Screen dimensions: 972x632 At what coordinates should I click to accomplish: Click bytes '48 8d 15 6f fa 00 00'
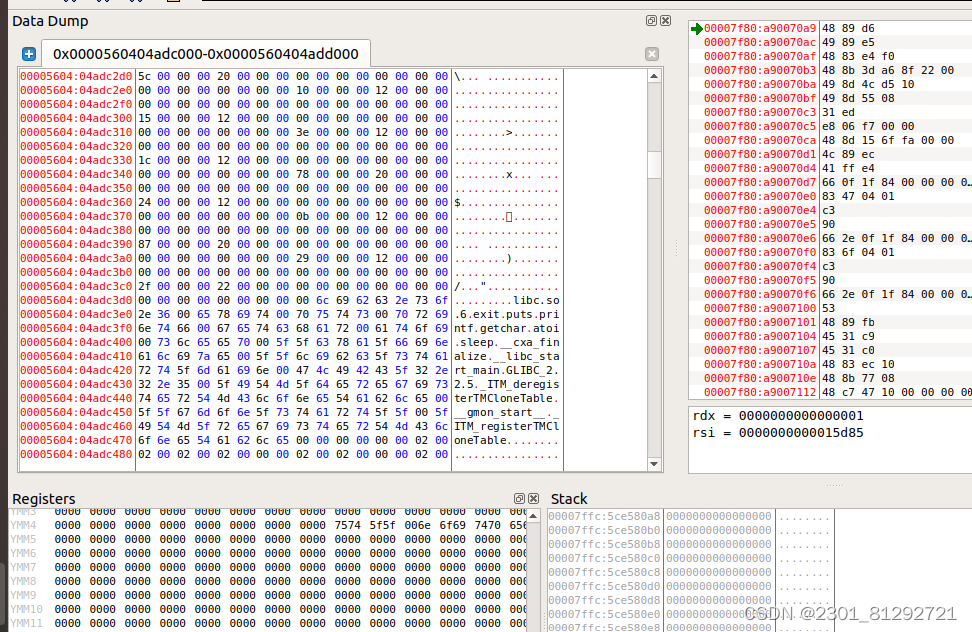click(888, 140)
